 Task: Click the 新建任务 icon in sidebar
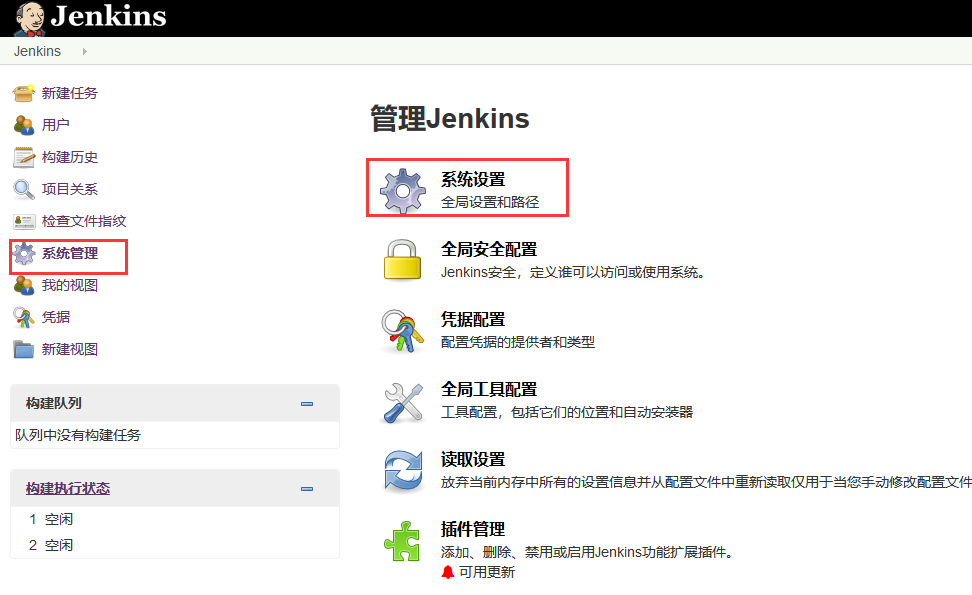(x=24, y=93)
